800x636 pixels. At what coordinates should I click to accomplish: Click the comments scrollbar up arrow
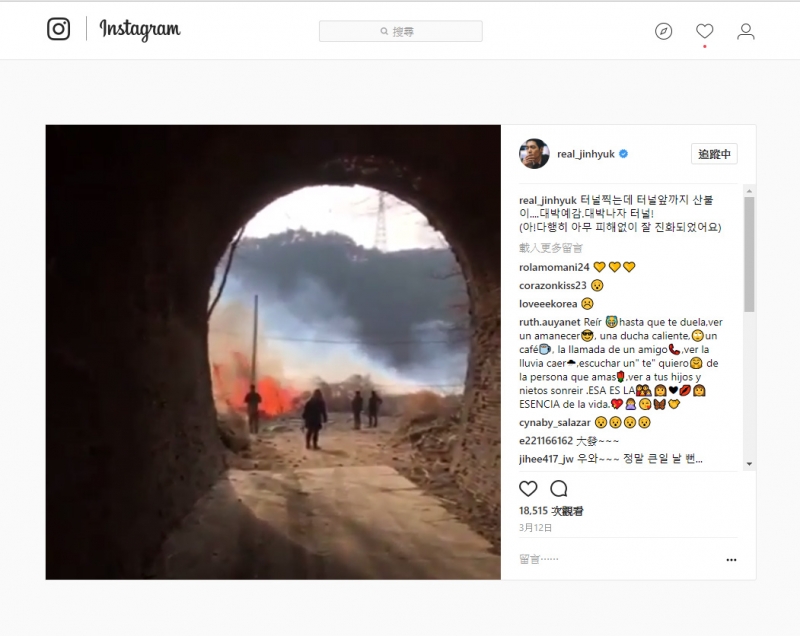(x=749, y=191)
